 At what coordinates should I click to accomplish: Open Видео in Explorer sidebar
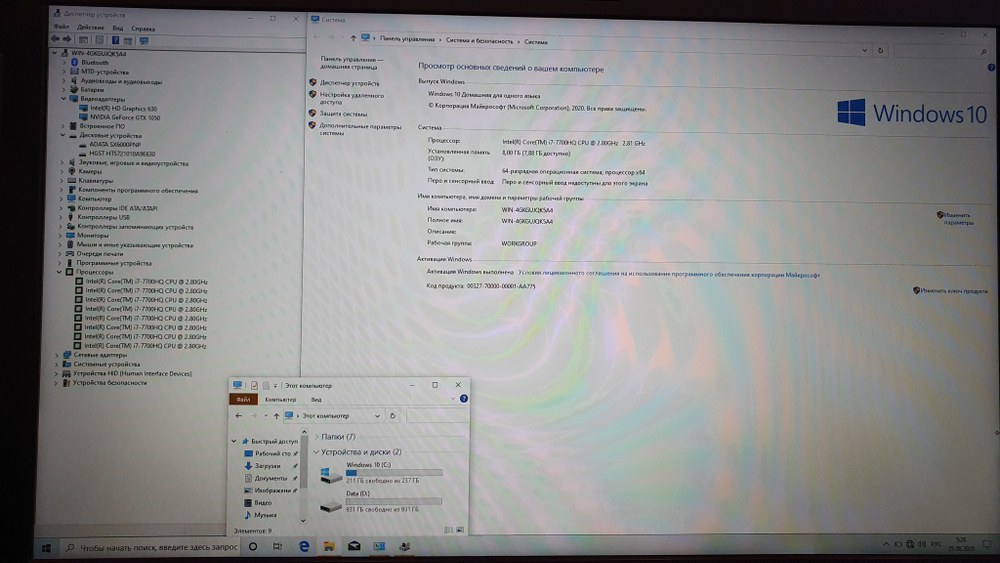(263, 503)
